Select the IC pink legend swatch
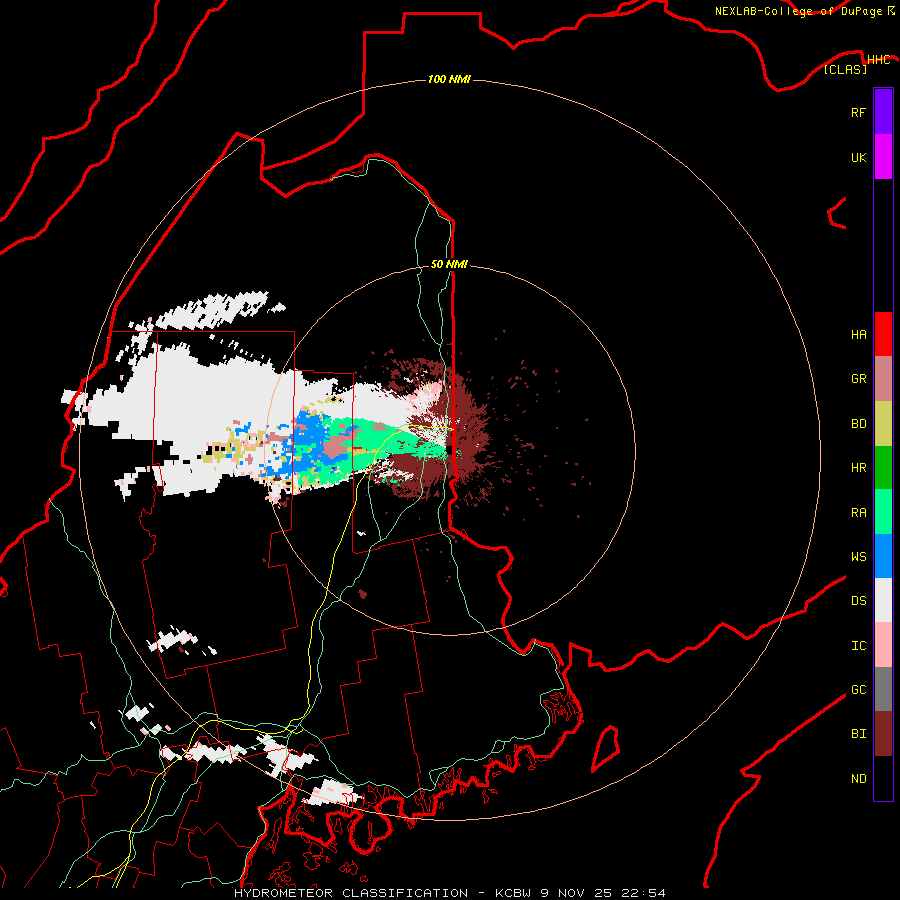 click(883, 645)
